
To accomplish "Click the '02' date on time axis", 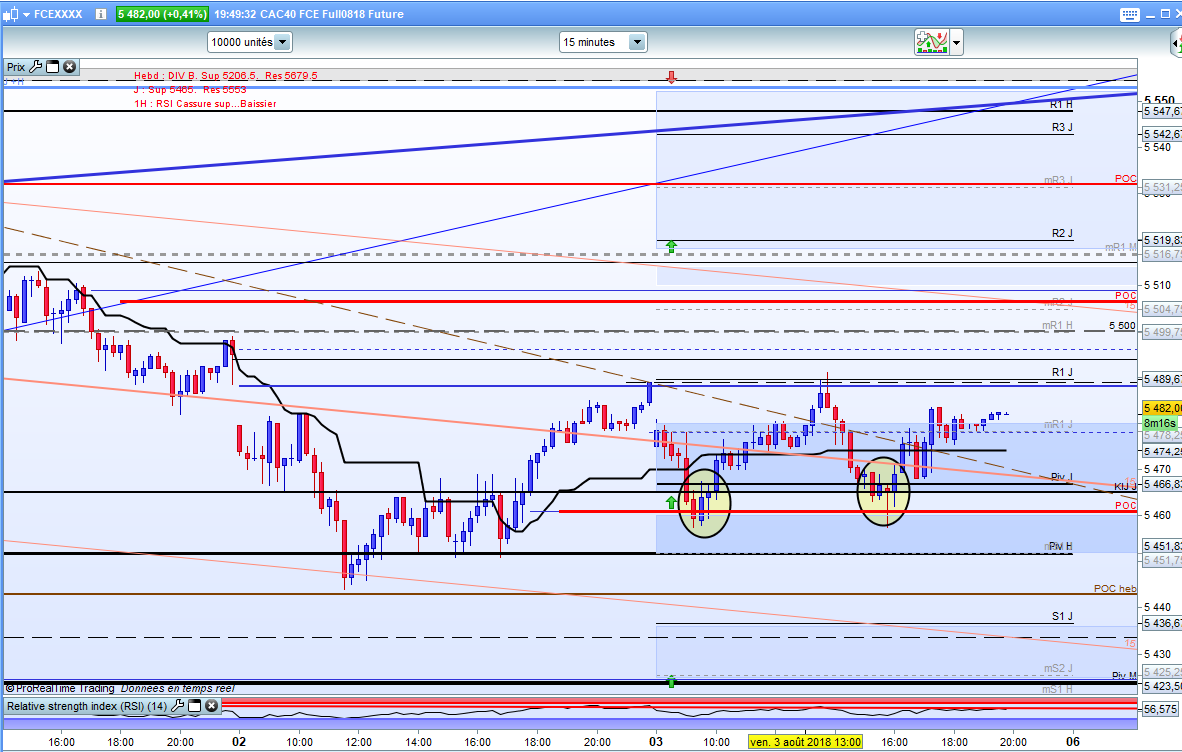I will (239, 741).
